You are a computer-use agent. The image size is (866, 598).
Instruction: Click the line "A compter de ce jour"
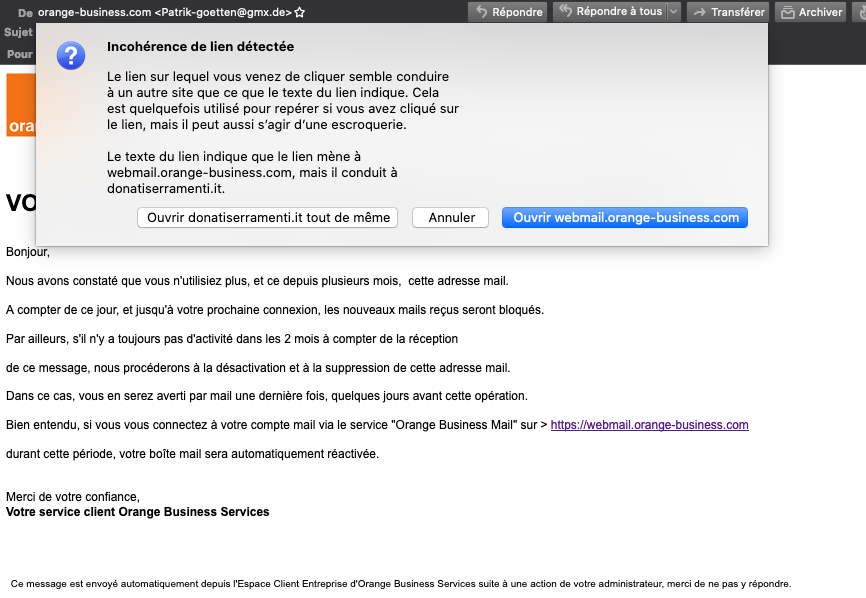click(x=275, y=310)
